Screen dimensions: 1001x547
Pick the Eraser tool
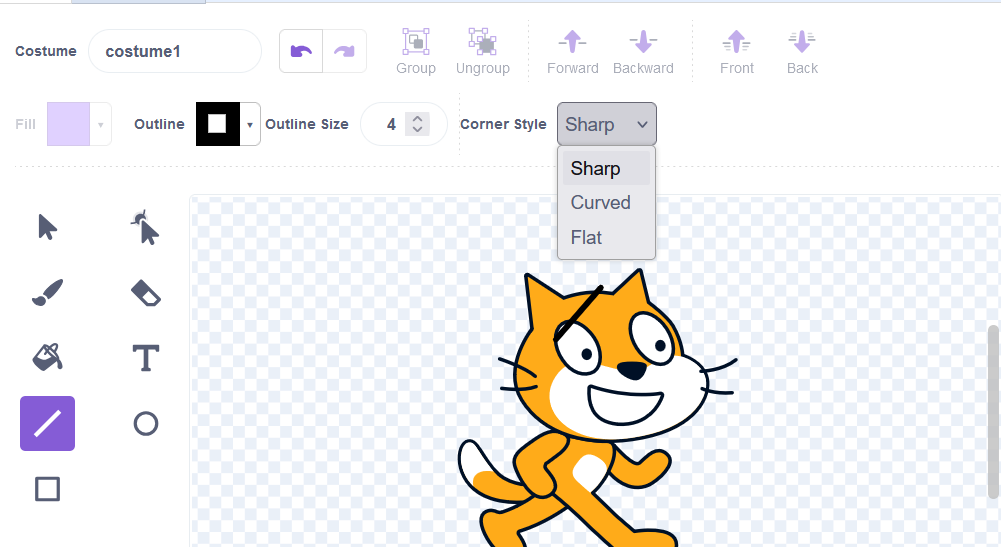pos(146,293)
